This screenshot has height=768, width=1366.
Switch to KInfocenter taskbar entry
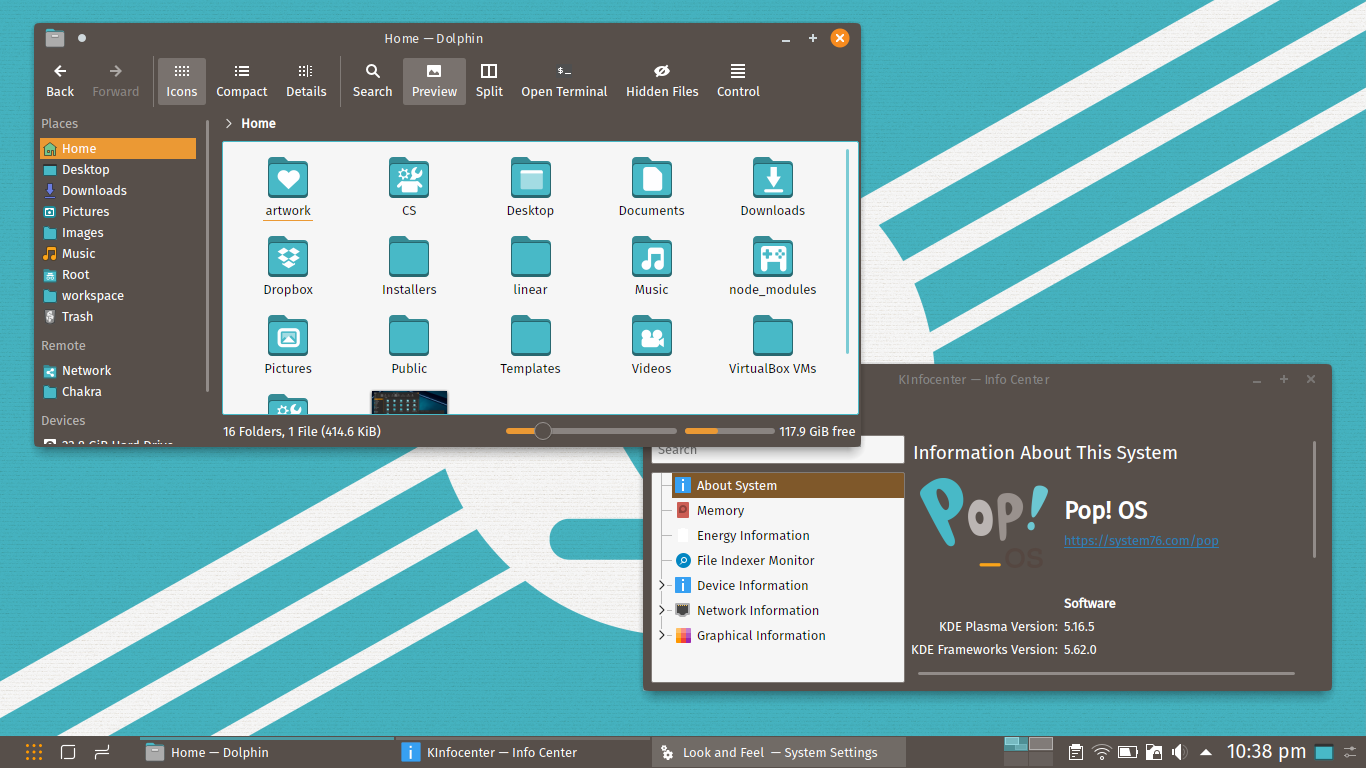pos(521,752)
